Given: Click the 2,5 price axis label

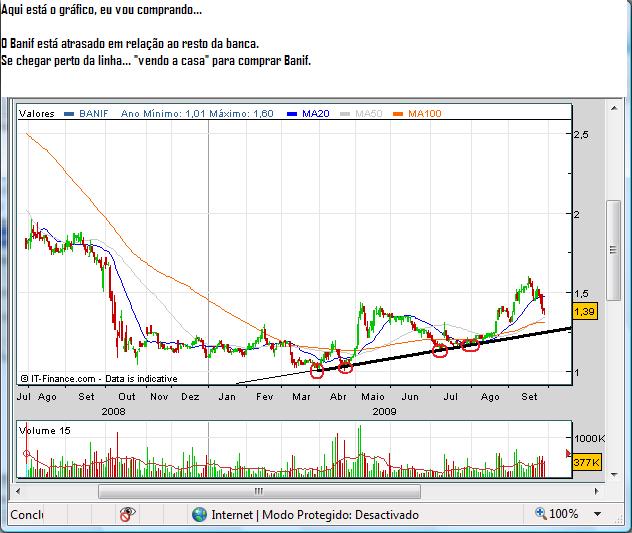Looking at the screenshot, I should (581, 135).
